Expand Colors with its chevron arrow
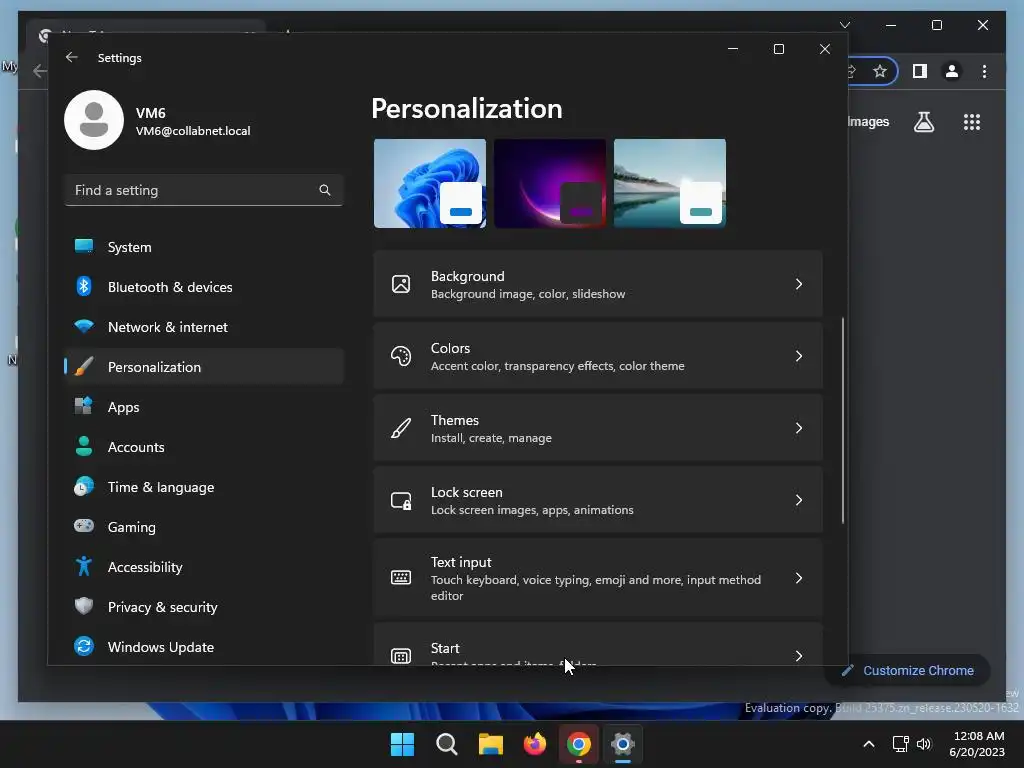Image resolution: width=1024 pixels, height=768 pixels. click(799, 356)
